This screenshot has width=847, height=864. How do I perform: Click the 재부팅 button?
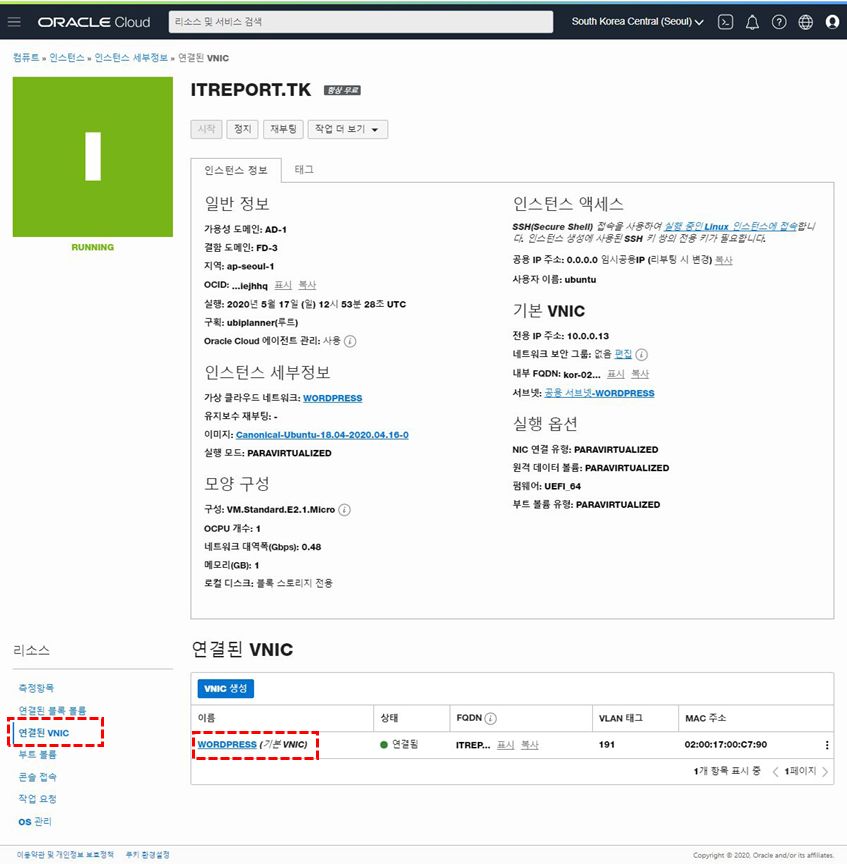[283, 129]
